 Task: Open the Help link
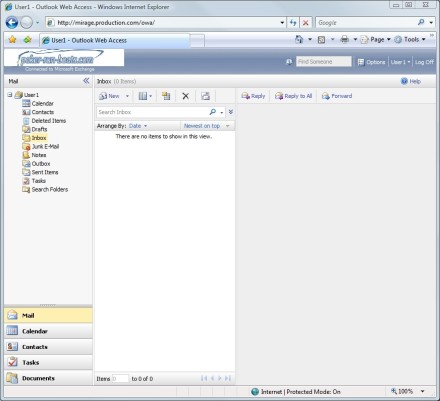point(411,81)
